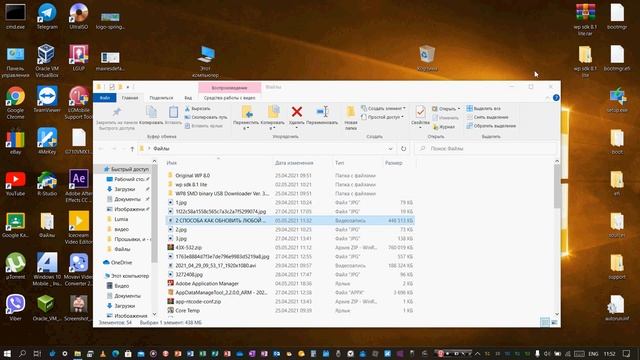This screenshot has height=360, width=640.
Task: Open the Файл ribbon tab
Action: (104, 98)
